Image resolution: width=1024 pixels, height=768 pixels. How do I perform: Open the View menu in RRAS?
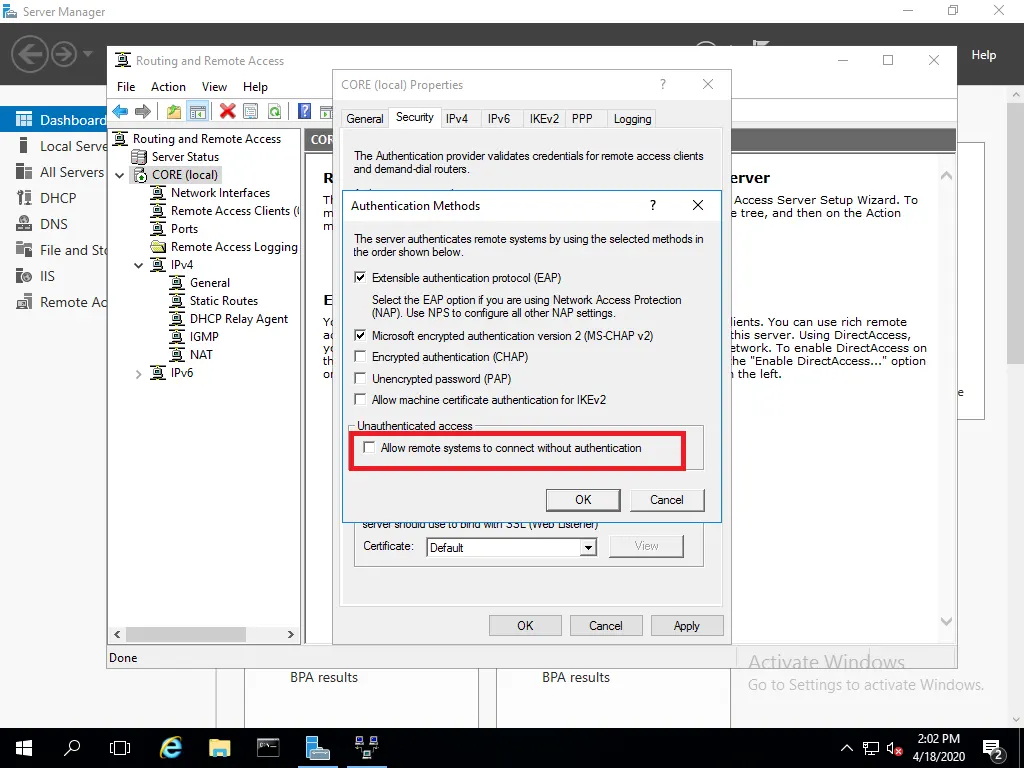[x=214, y=87]
